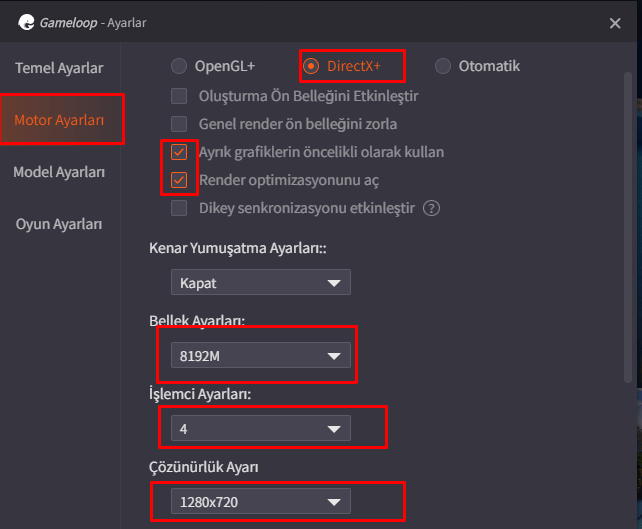Image resolution: width=642 pixels, height=529 pixels.
Task: Select the DirectX+ rendering option
Action: click(x=311, y=66)
